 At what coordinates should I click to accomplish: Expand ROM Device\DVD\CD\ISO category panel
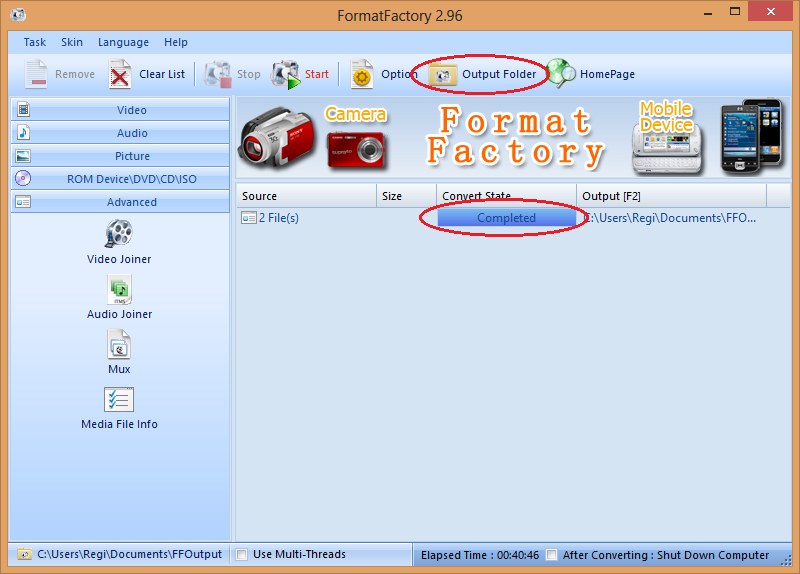click(120, 179)
